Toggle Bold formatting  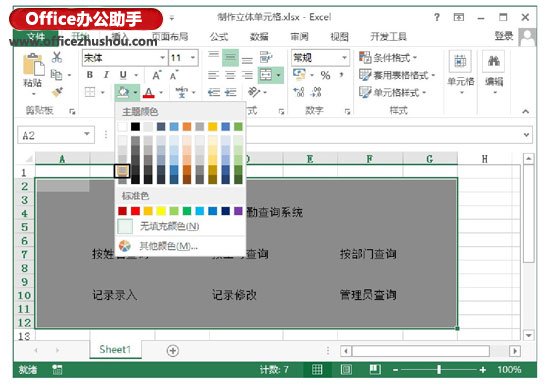click(90, 75)
